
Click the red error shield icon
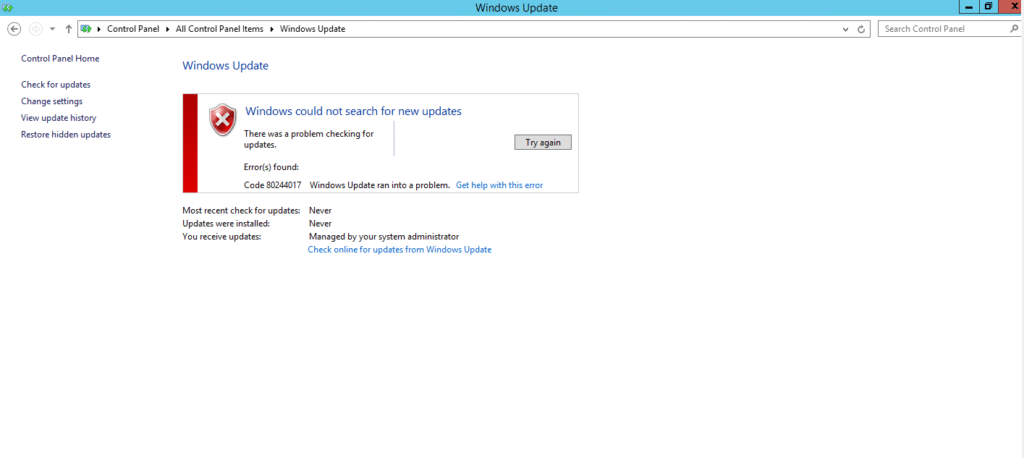click(x=223, y=120)
